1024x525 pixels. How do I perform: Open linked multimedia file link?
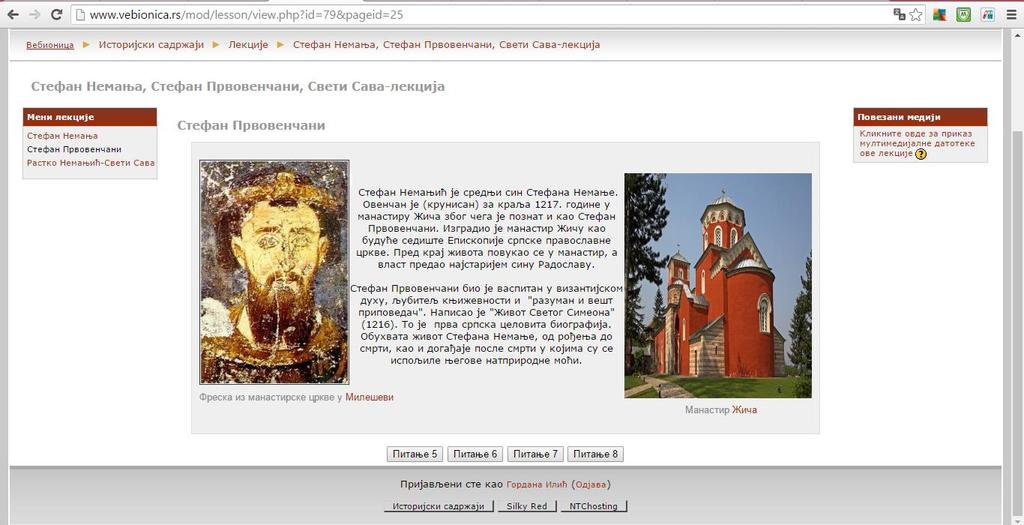pos(917,143)
